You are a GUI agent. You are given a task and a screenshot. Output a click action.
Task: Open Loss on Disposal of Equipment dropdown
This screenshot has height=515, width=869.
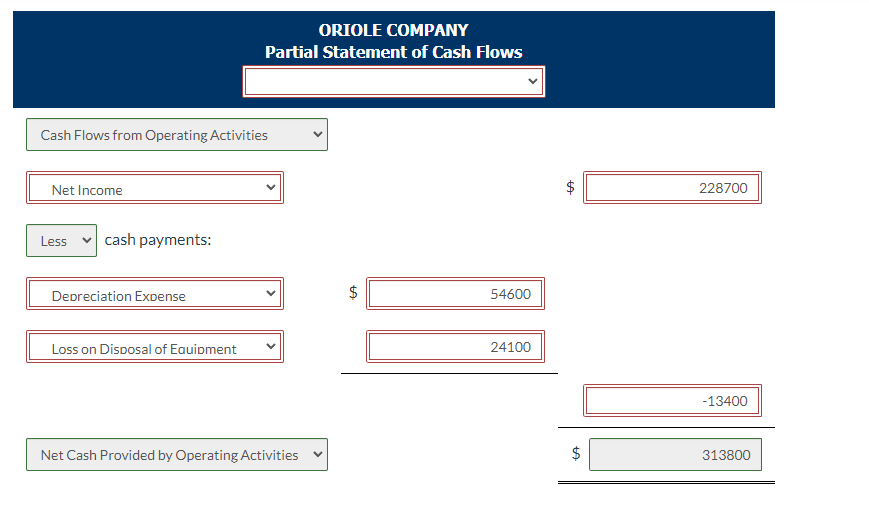tap(154, 347)
